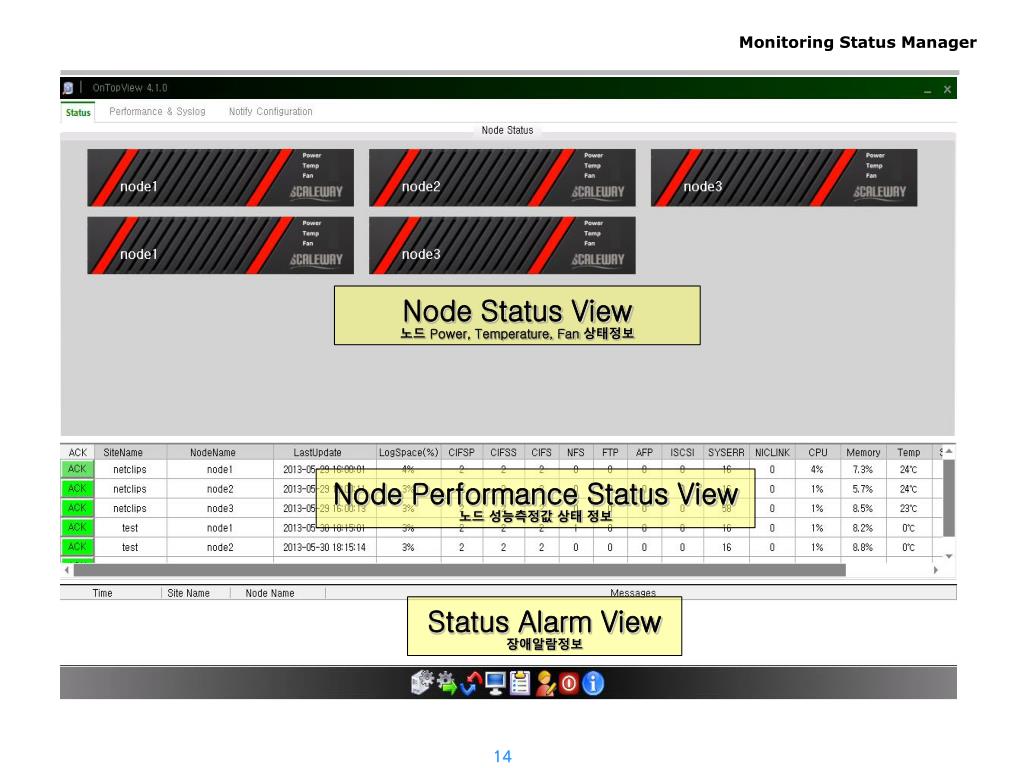This screenshot has width=1024, height=768.
Task: Click the red power icon
Action: pyautogui.click(x=569, y=684)
